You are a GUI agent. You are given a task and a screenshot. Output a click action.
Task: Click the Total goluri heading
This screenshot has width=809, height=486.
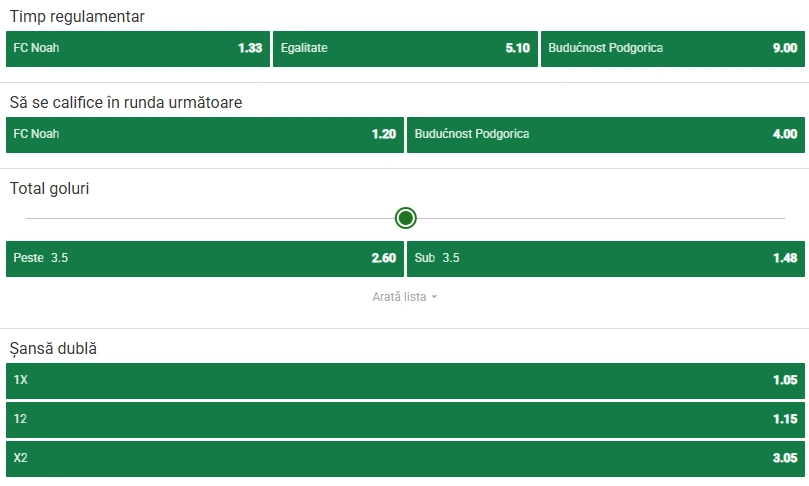pos(50,188)
